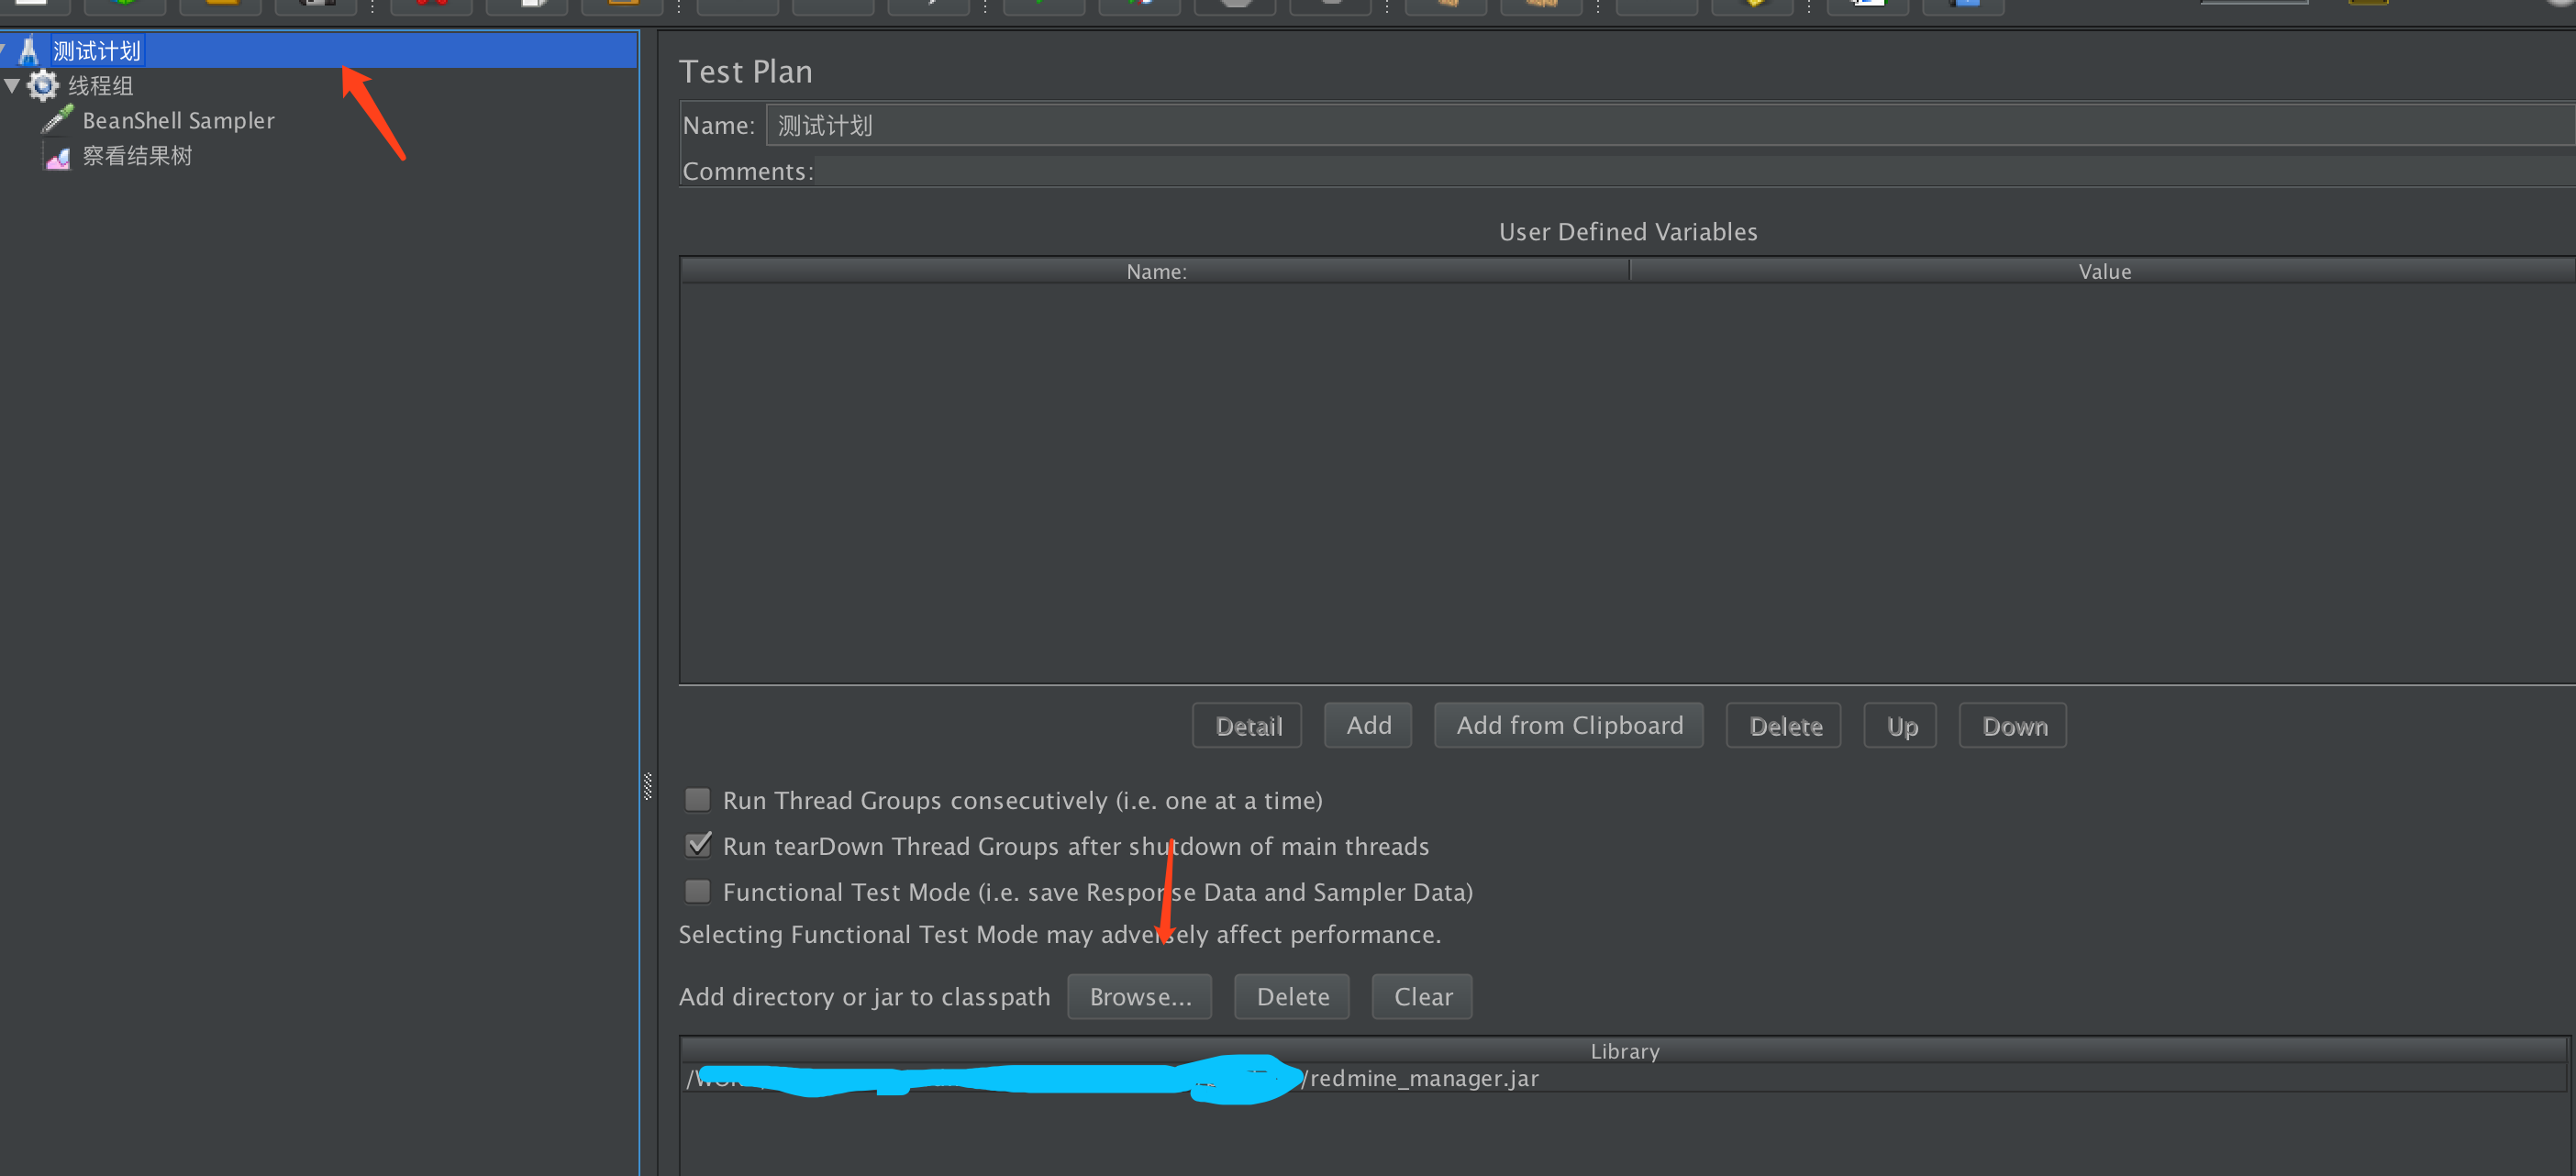This screenshot has height=1176, width=2576.
Task: Click the 察看结果树 graph icon
Action: [58, 156]
